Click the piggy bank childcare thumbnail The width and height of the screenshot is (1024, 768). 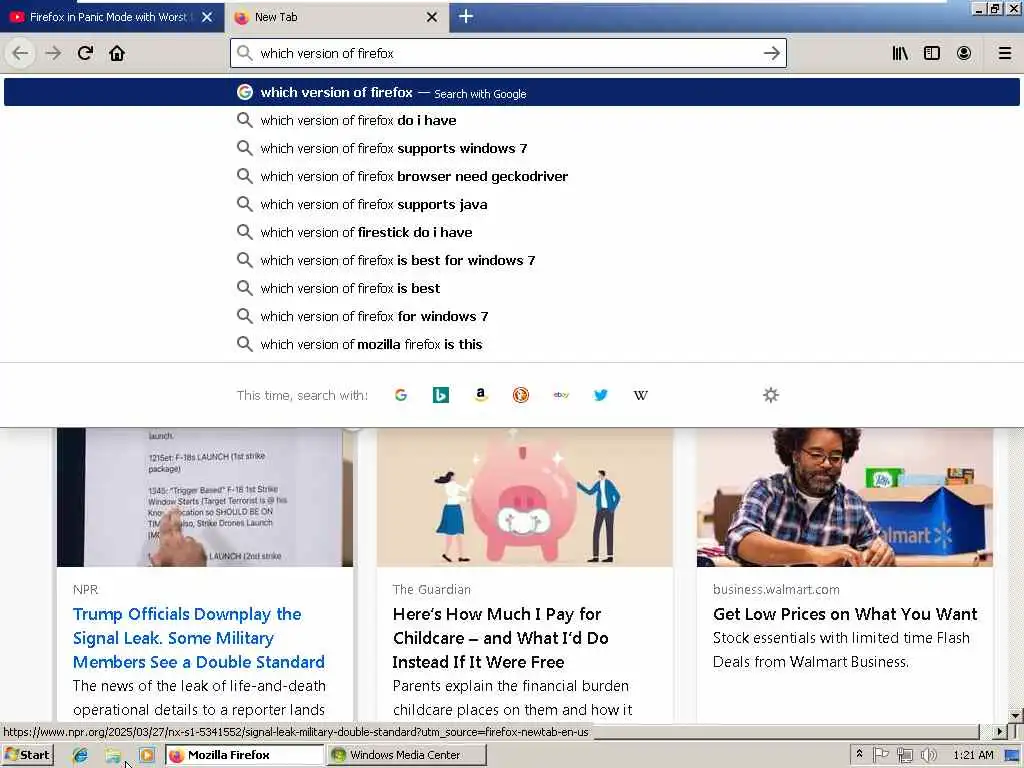[x=524, y=497]
